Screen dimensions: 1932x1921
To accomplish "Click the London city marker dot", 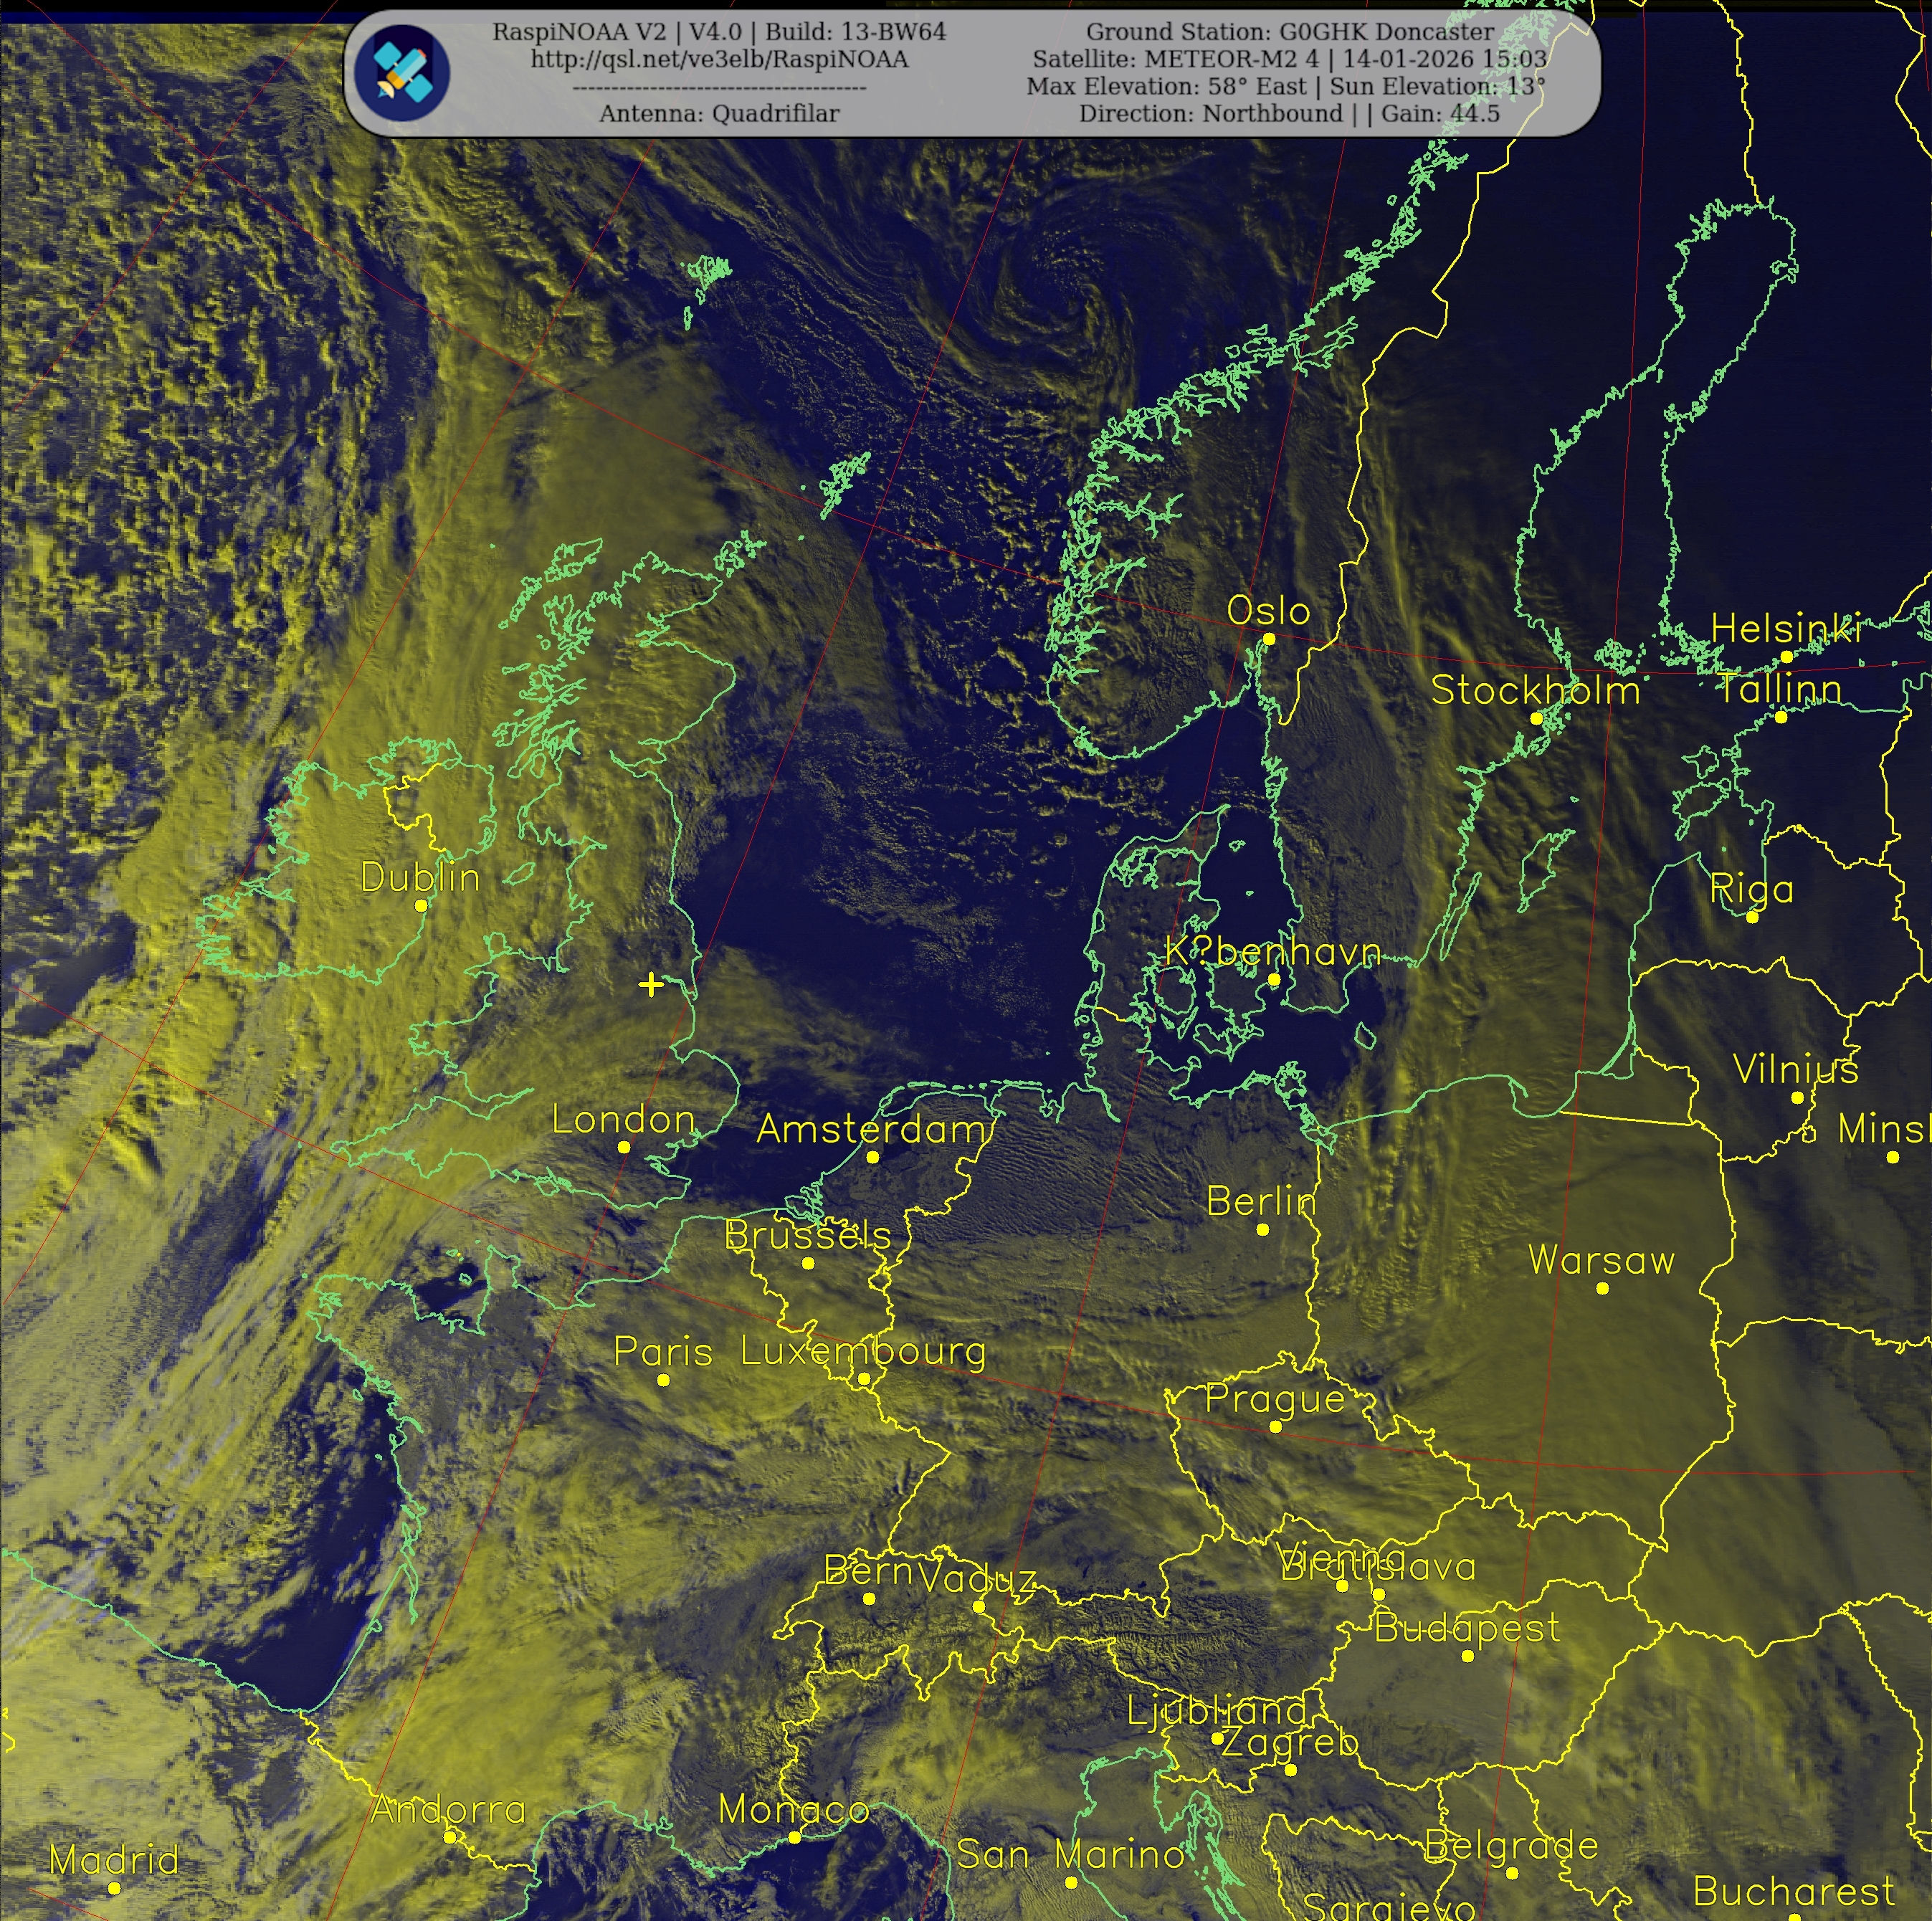I will pyautogui.click(x=624, y=1147).
